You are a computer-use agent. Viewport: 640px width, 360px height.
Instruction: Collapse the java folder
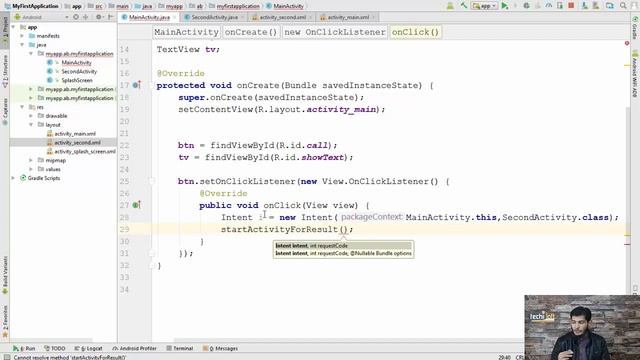[22, 45]
